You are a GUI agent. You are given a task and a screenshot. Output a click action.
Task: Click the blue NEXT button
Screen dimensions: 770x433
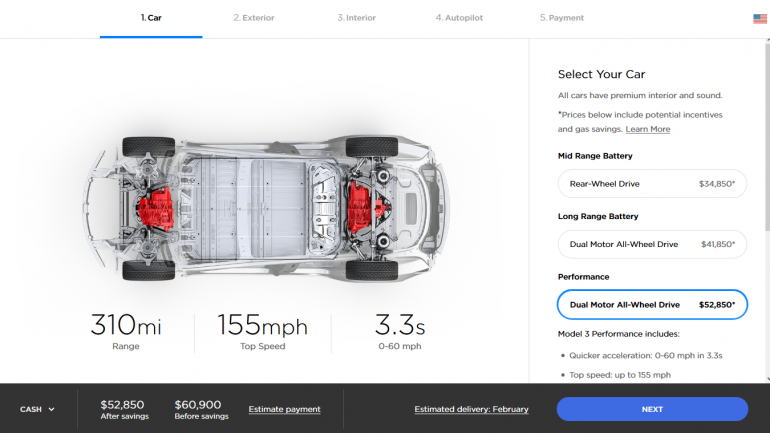pos(652,409)
